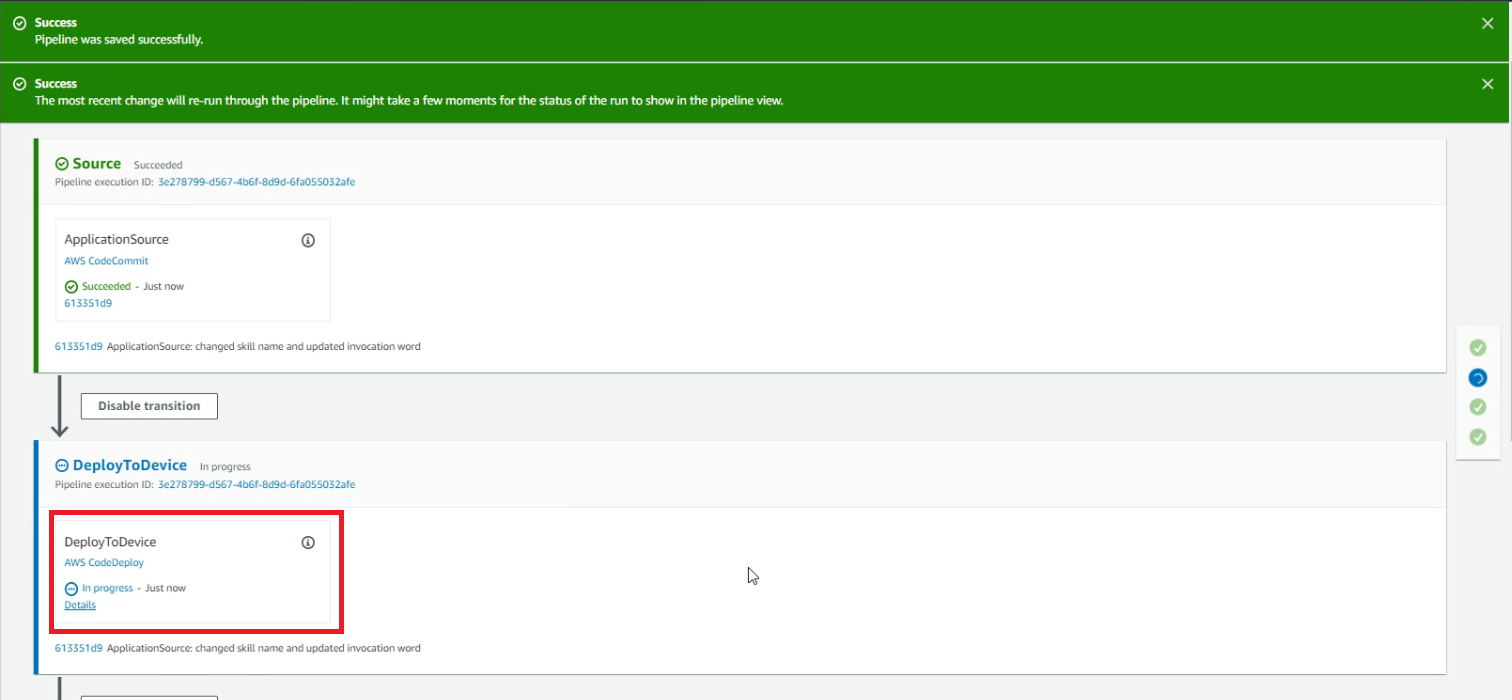1512x700 pixels.
Task: Close the 're-run through the pipeline' success banner
Action: [1487, 84]
